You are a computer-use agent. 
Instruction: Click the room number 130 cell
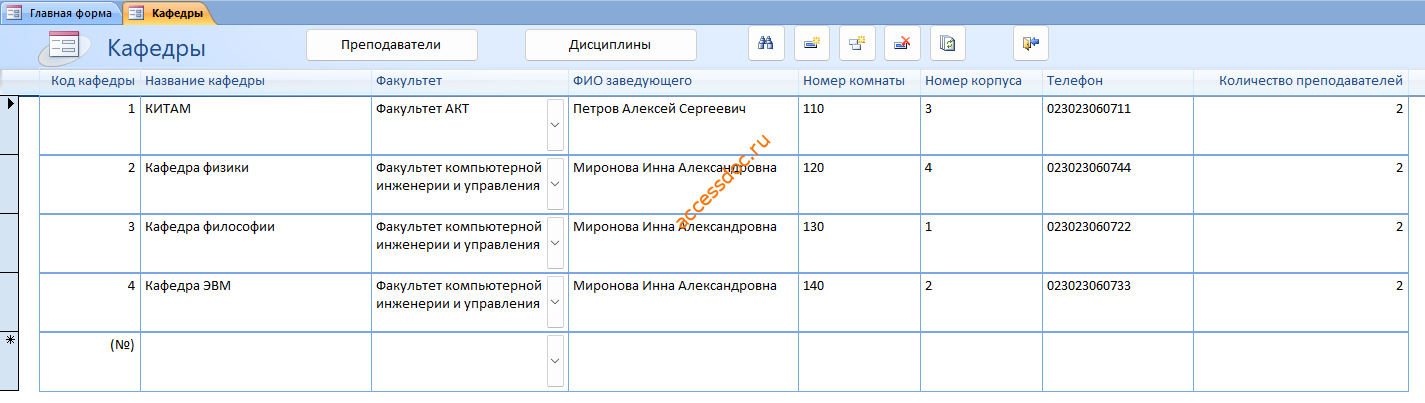click(x=859, y=243)
